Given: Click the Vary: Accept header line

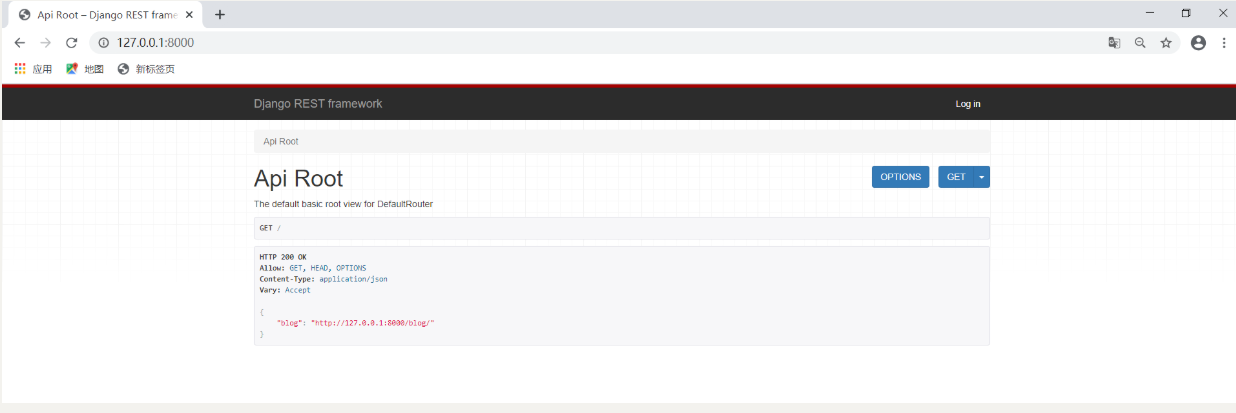Looking at the screenshot, I should click(285, 290).
